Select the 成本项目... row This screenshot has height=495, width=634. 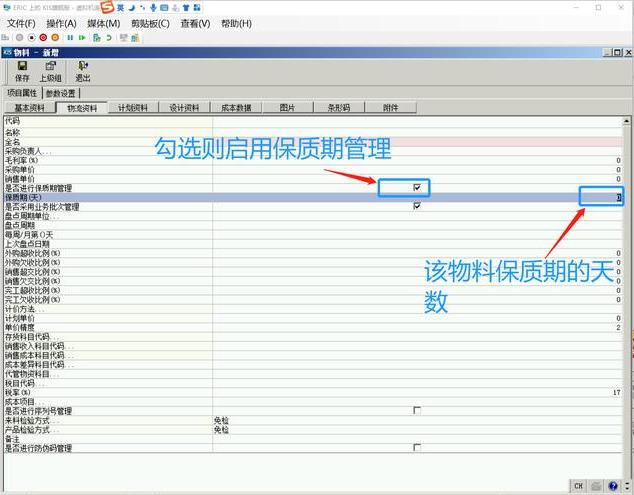pyautogui.click(x=313, y=402)
